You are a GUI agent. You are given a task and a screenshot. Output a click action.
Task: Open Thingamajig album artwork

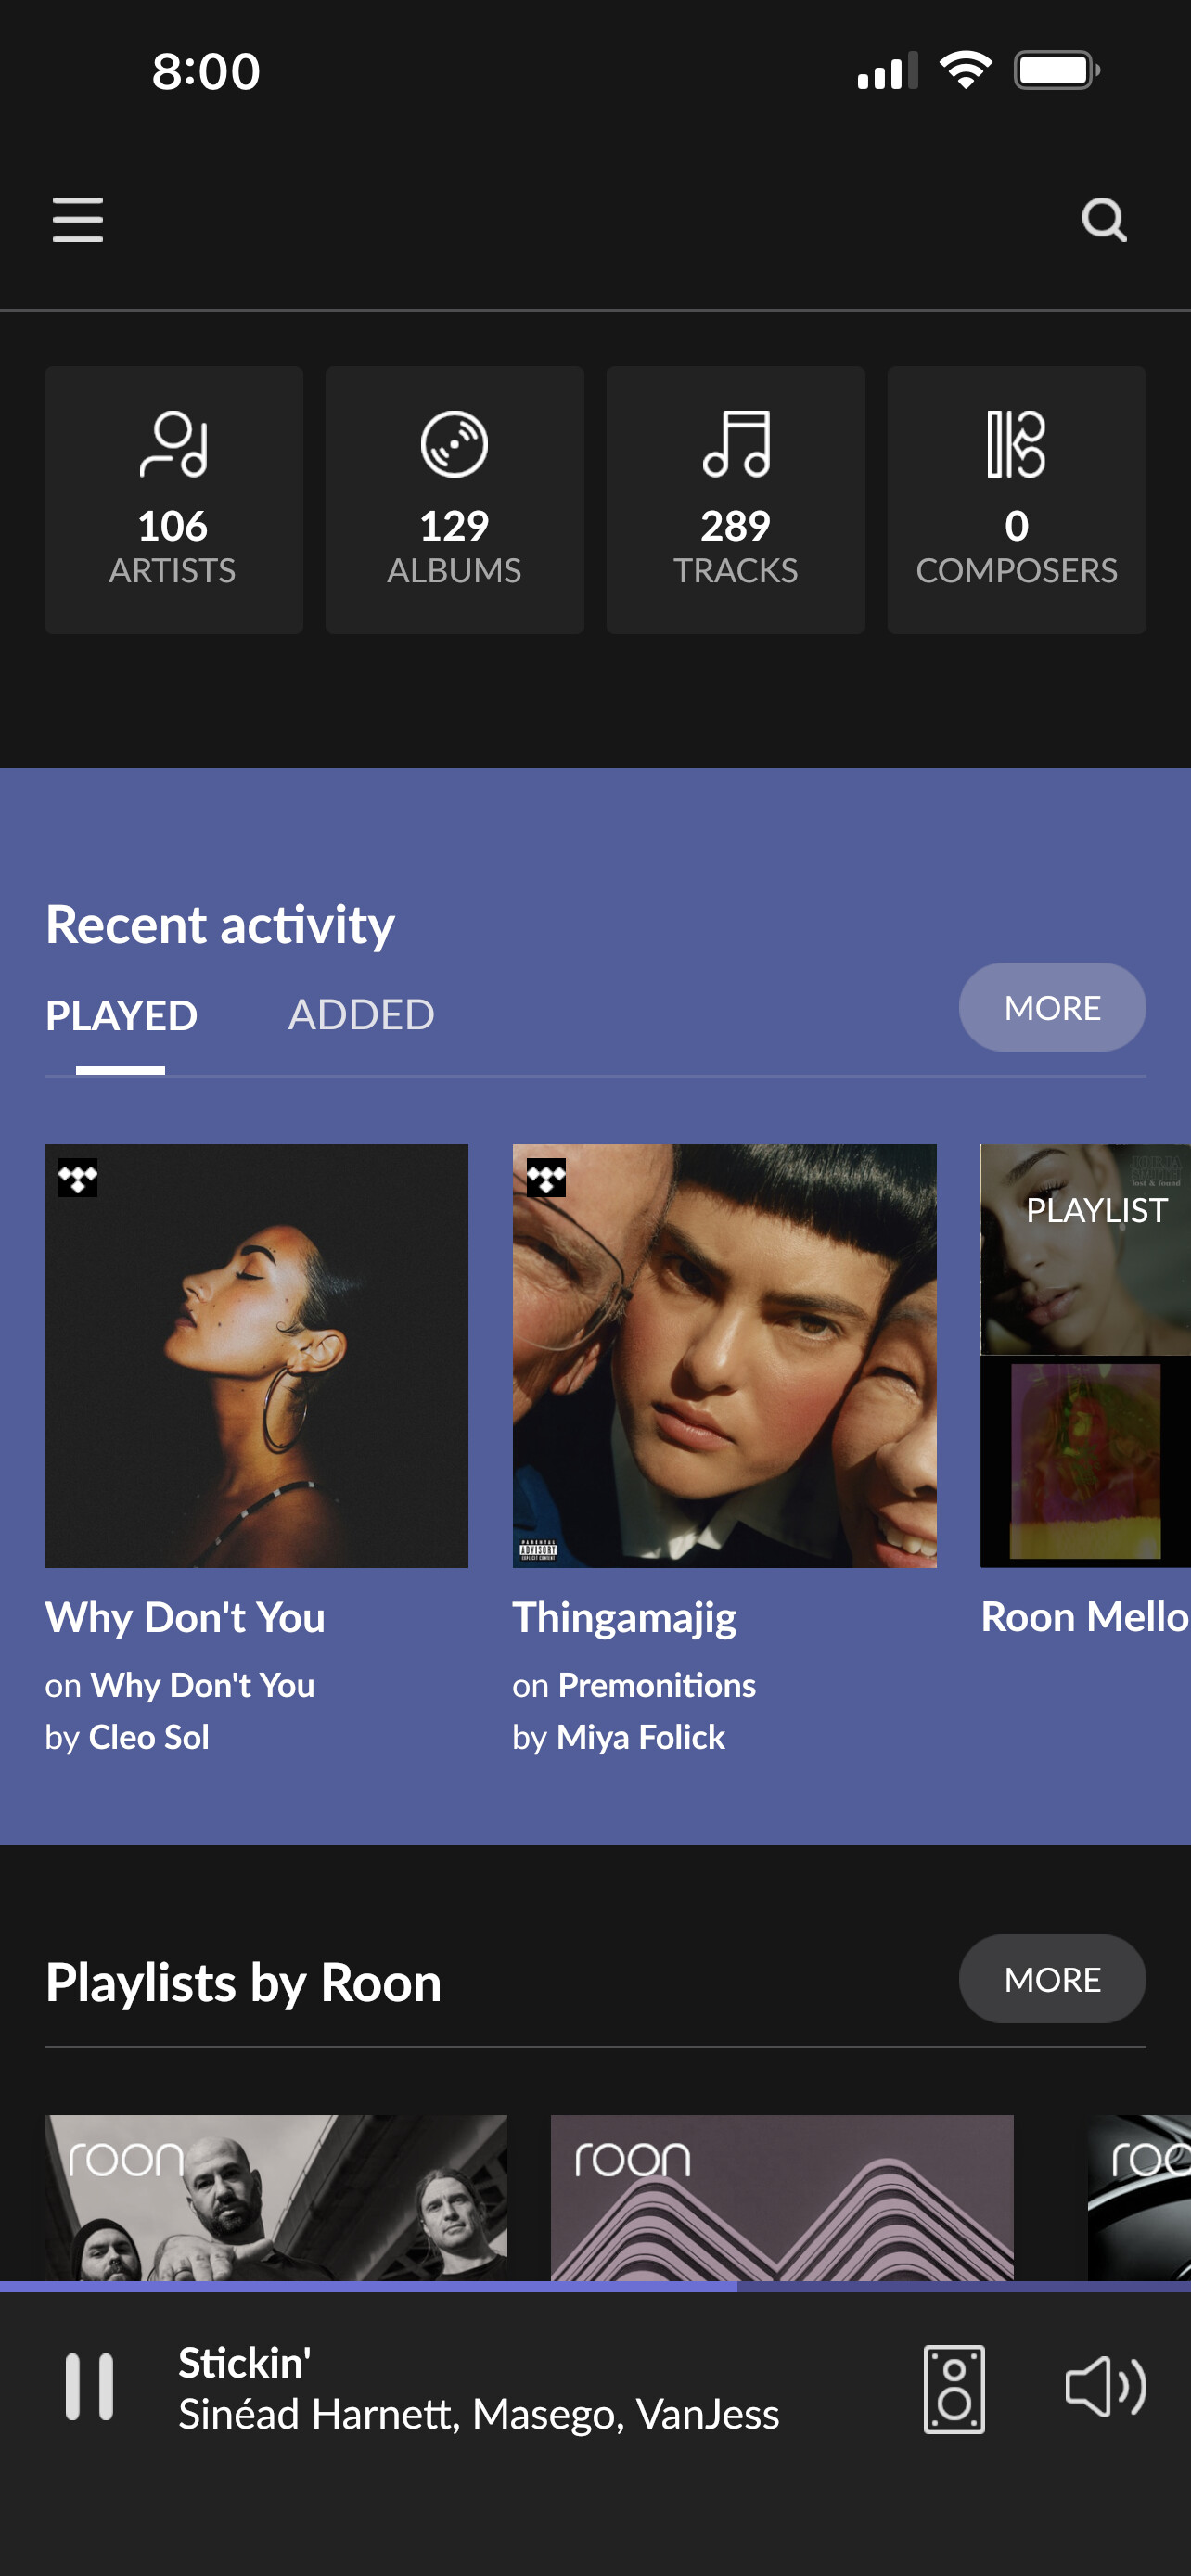[x=724, y=1355]
